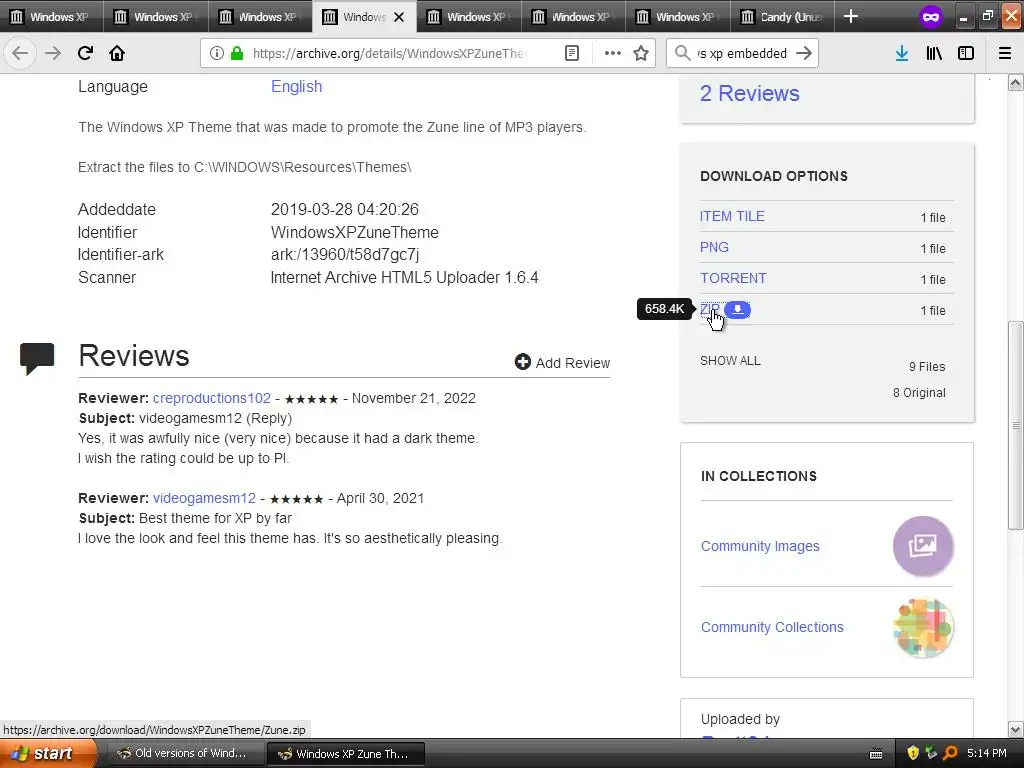The height and width of the screenshot is (768, 1024).
Task: Click the ark:/13960/t58d7gc7j identifier value
Action: click(345, 255)
